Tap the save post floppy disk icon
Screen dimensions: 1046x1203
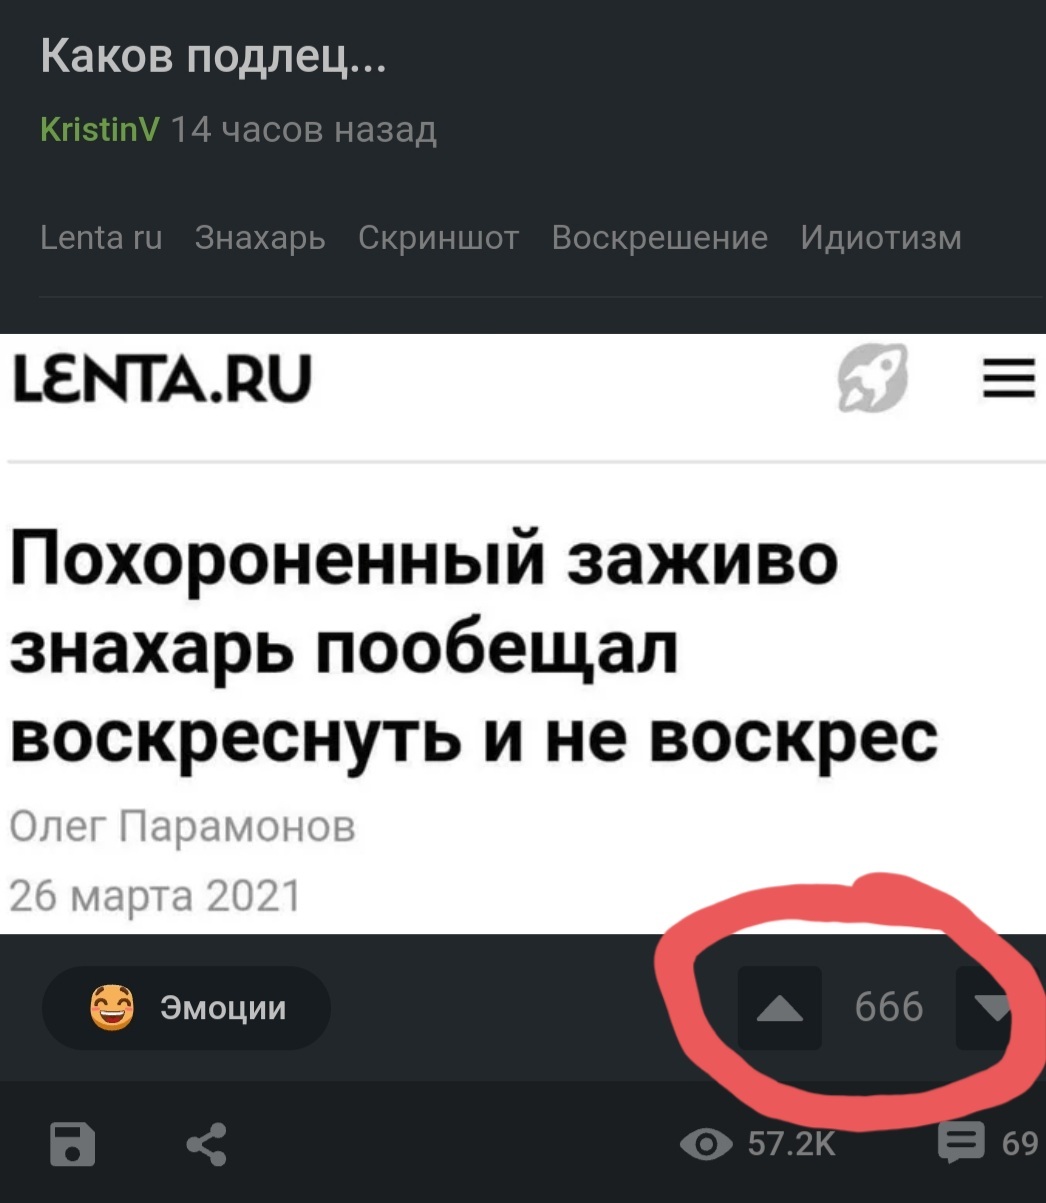click(73, 1145)
